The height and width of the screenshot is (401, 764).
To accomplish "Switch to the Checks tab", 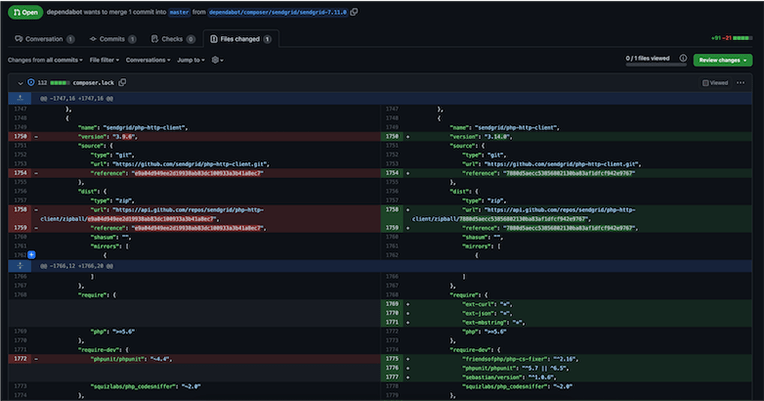I will click(x=173, y=39).
